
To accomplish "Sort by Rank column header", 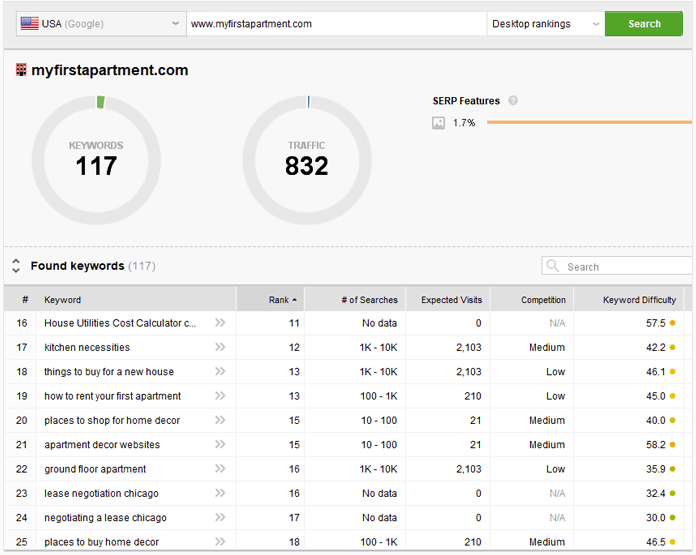I will pos(271,300).
